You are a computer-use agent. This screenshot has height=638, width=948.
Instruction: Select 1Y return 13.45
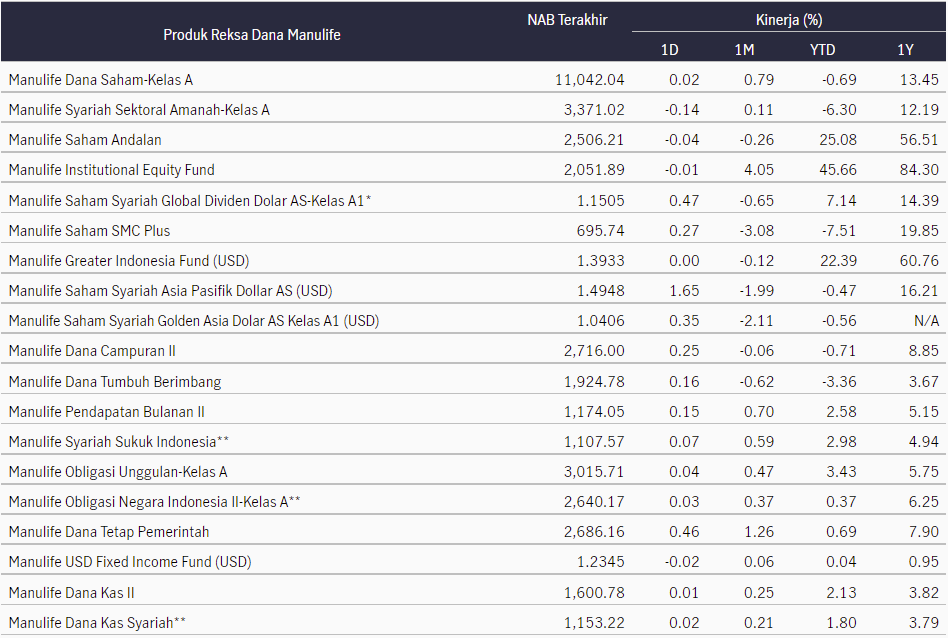(x=919, y=80)
